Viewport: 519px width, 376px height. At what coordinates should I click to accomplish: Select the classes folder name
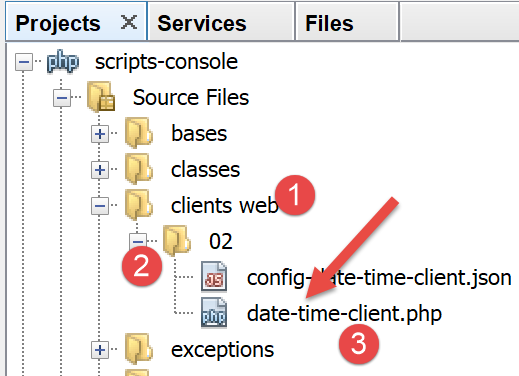(205, 170)
